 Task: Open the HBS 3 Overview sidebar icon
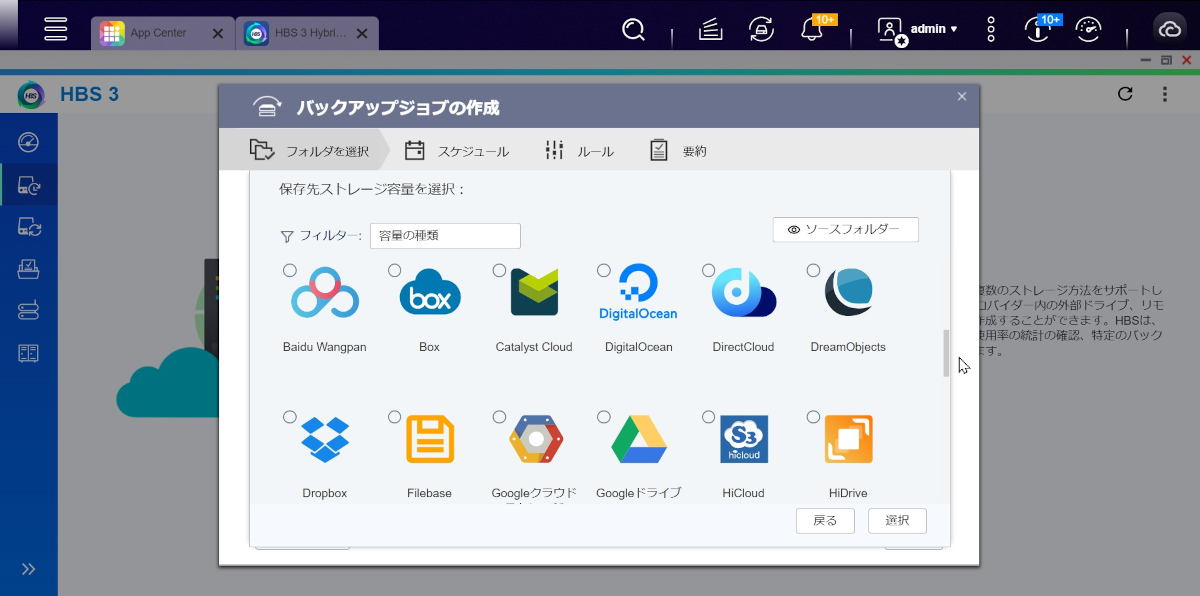coord(28,141)
